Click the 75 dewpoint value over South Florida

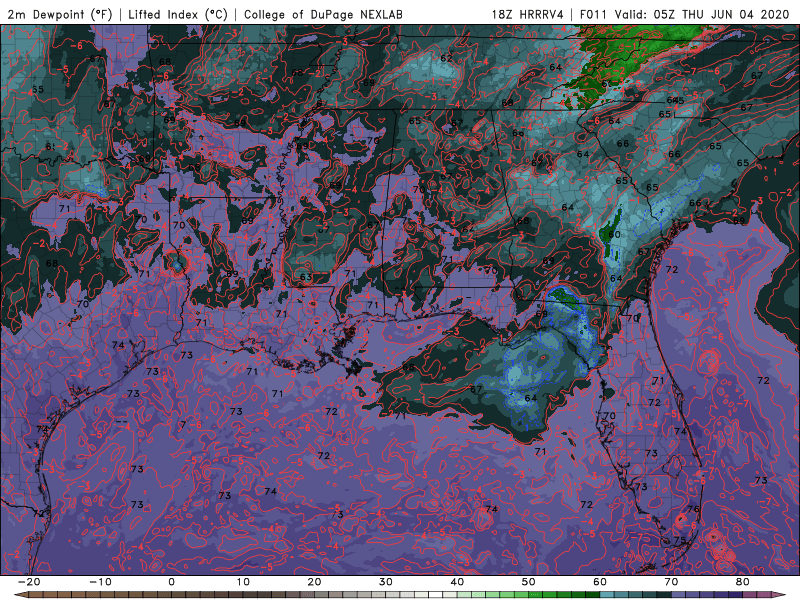click(x=680, y=540)
